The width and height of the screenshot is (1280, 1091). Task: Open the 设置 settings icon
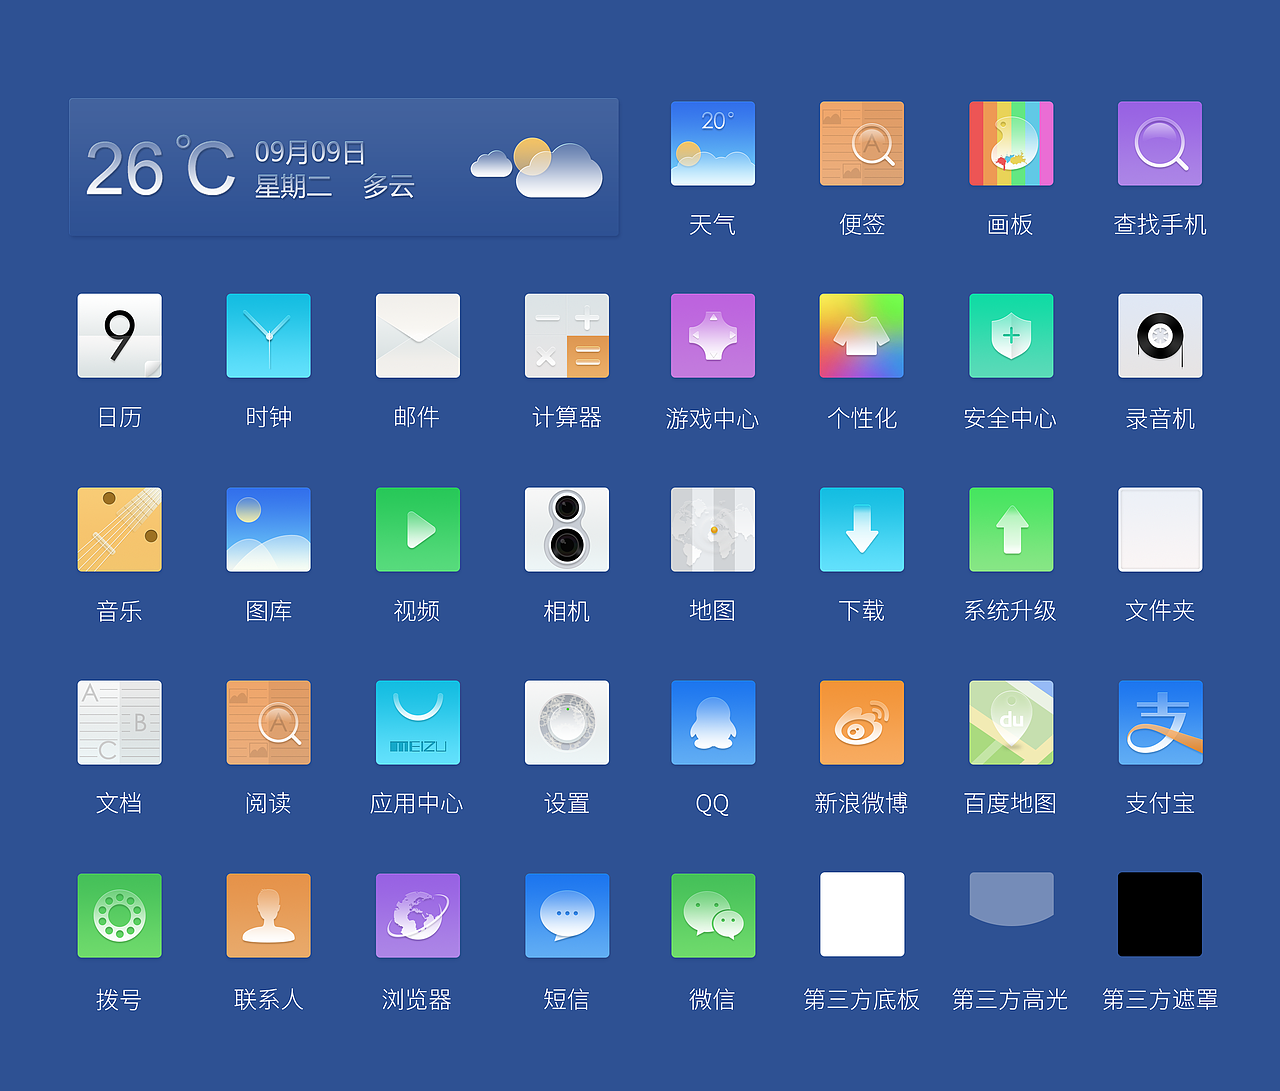pos(567,723)
